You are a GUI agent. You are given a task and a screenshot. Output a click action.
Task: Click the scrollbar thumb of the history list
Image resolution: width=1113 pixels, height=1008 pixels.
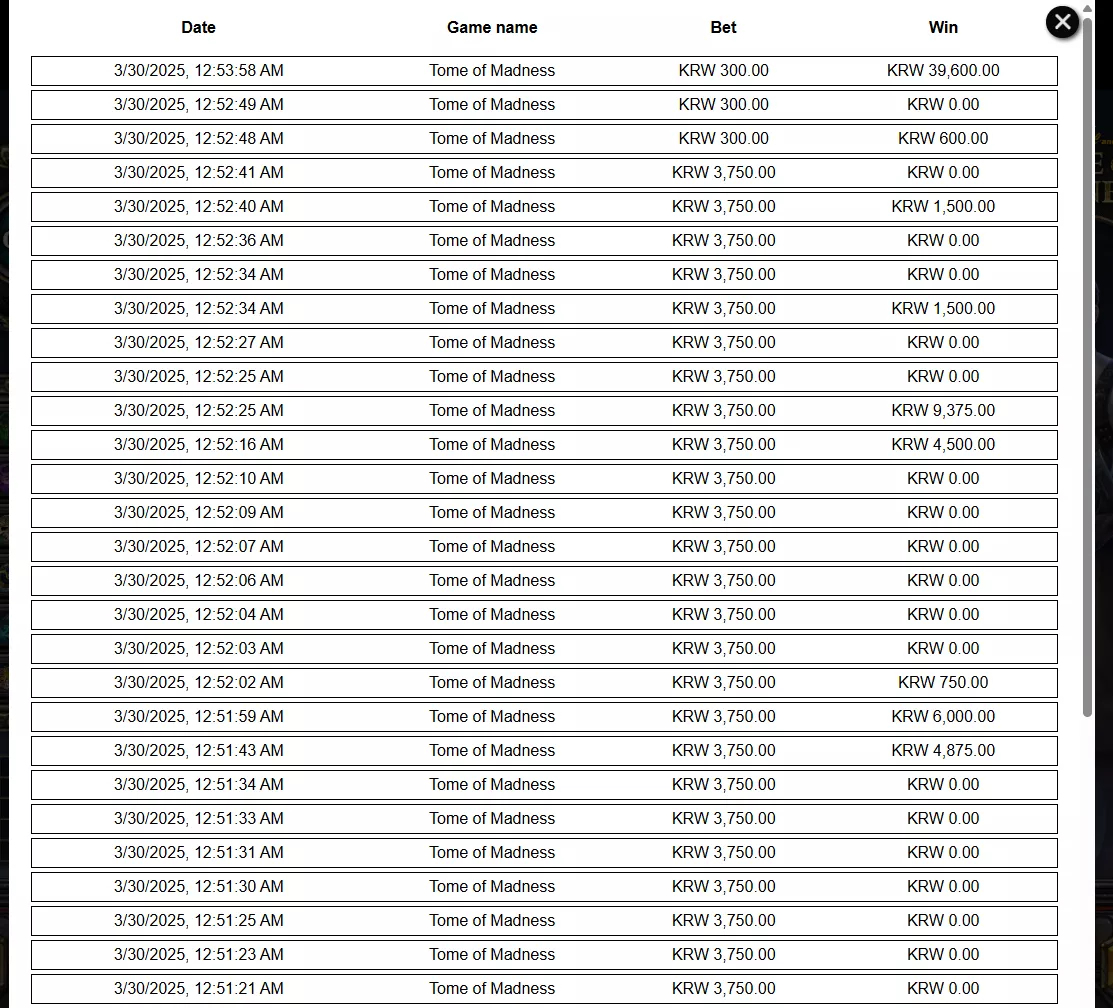click(x=1087, y=366)
